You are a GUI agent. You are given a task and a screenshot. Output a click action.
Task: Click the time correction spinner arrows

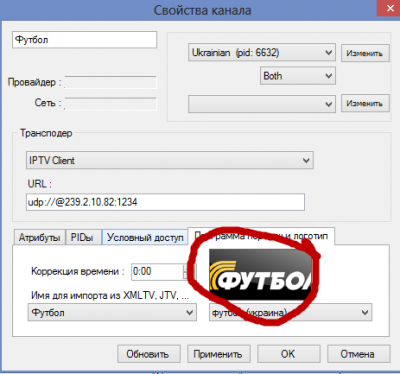[187, 271]
